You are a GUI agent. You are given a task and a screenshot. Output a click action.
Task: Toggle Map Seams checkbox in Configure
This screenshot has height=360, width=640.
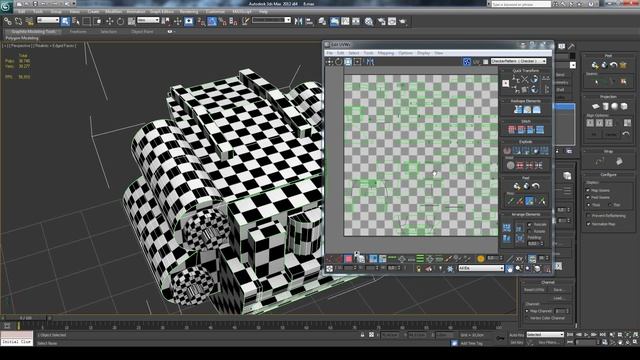pyautogui.click(x=588, y=191)
